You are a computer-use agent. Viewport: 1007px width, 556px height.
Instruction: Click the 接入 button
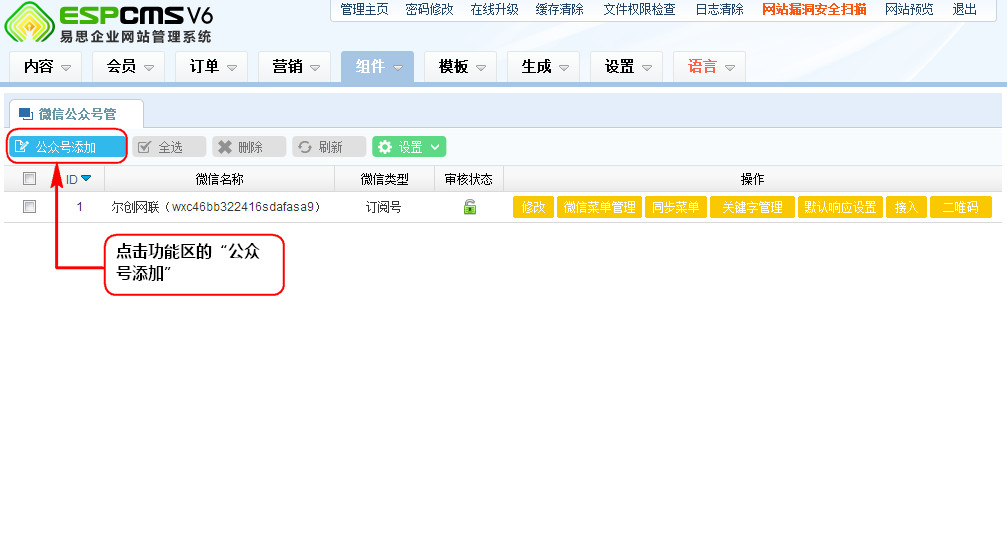[x=906, y=207]
